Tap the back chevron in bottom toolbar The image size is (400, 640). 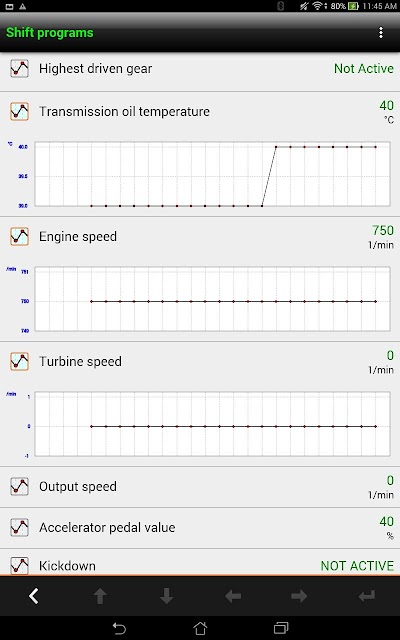coord(33,596)
